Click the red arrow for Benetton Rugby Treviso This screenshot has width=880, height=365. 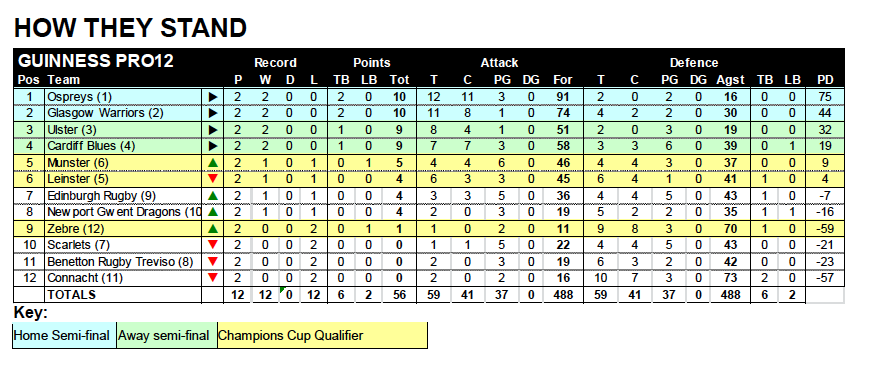(212, 261)
